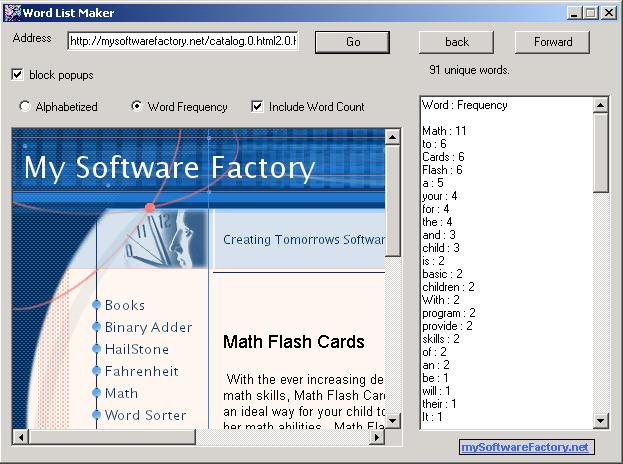Click the 'It : 1' entry

coord(432,417)
